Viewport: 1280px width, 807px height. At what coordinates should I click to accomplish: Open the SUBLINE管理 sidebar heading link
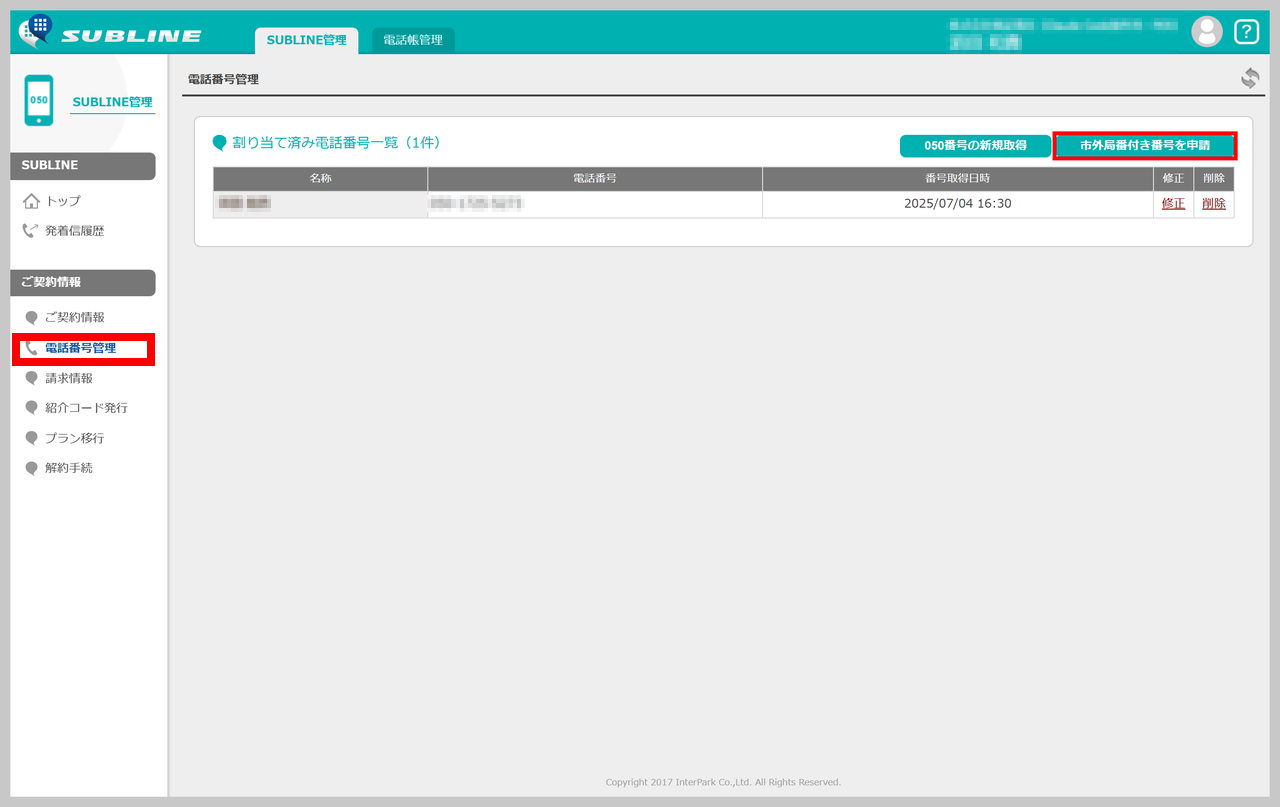tap(112, 102)
